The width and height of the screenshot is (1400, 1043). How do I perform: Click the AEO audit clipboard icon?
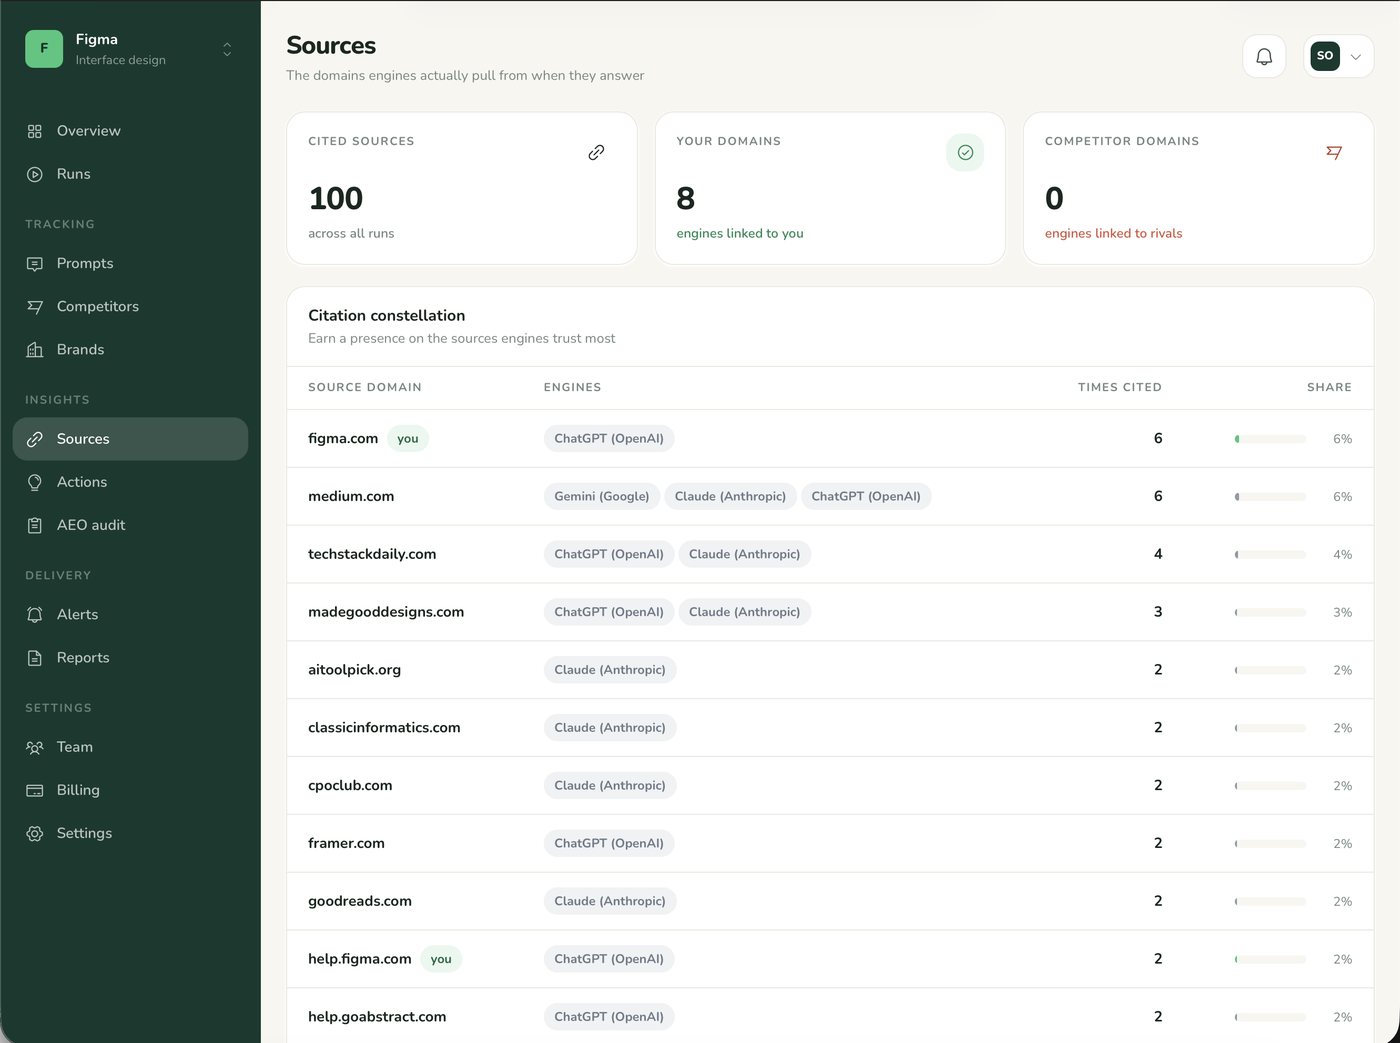[35, 525]
